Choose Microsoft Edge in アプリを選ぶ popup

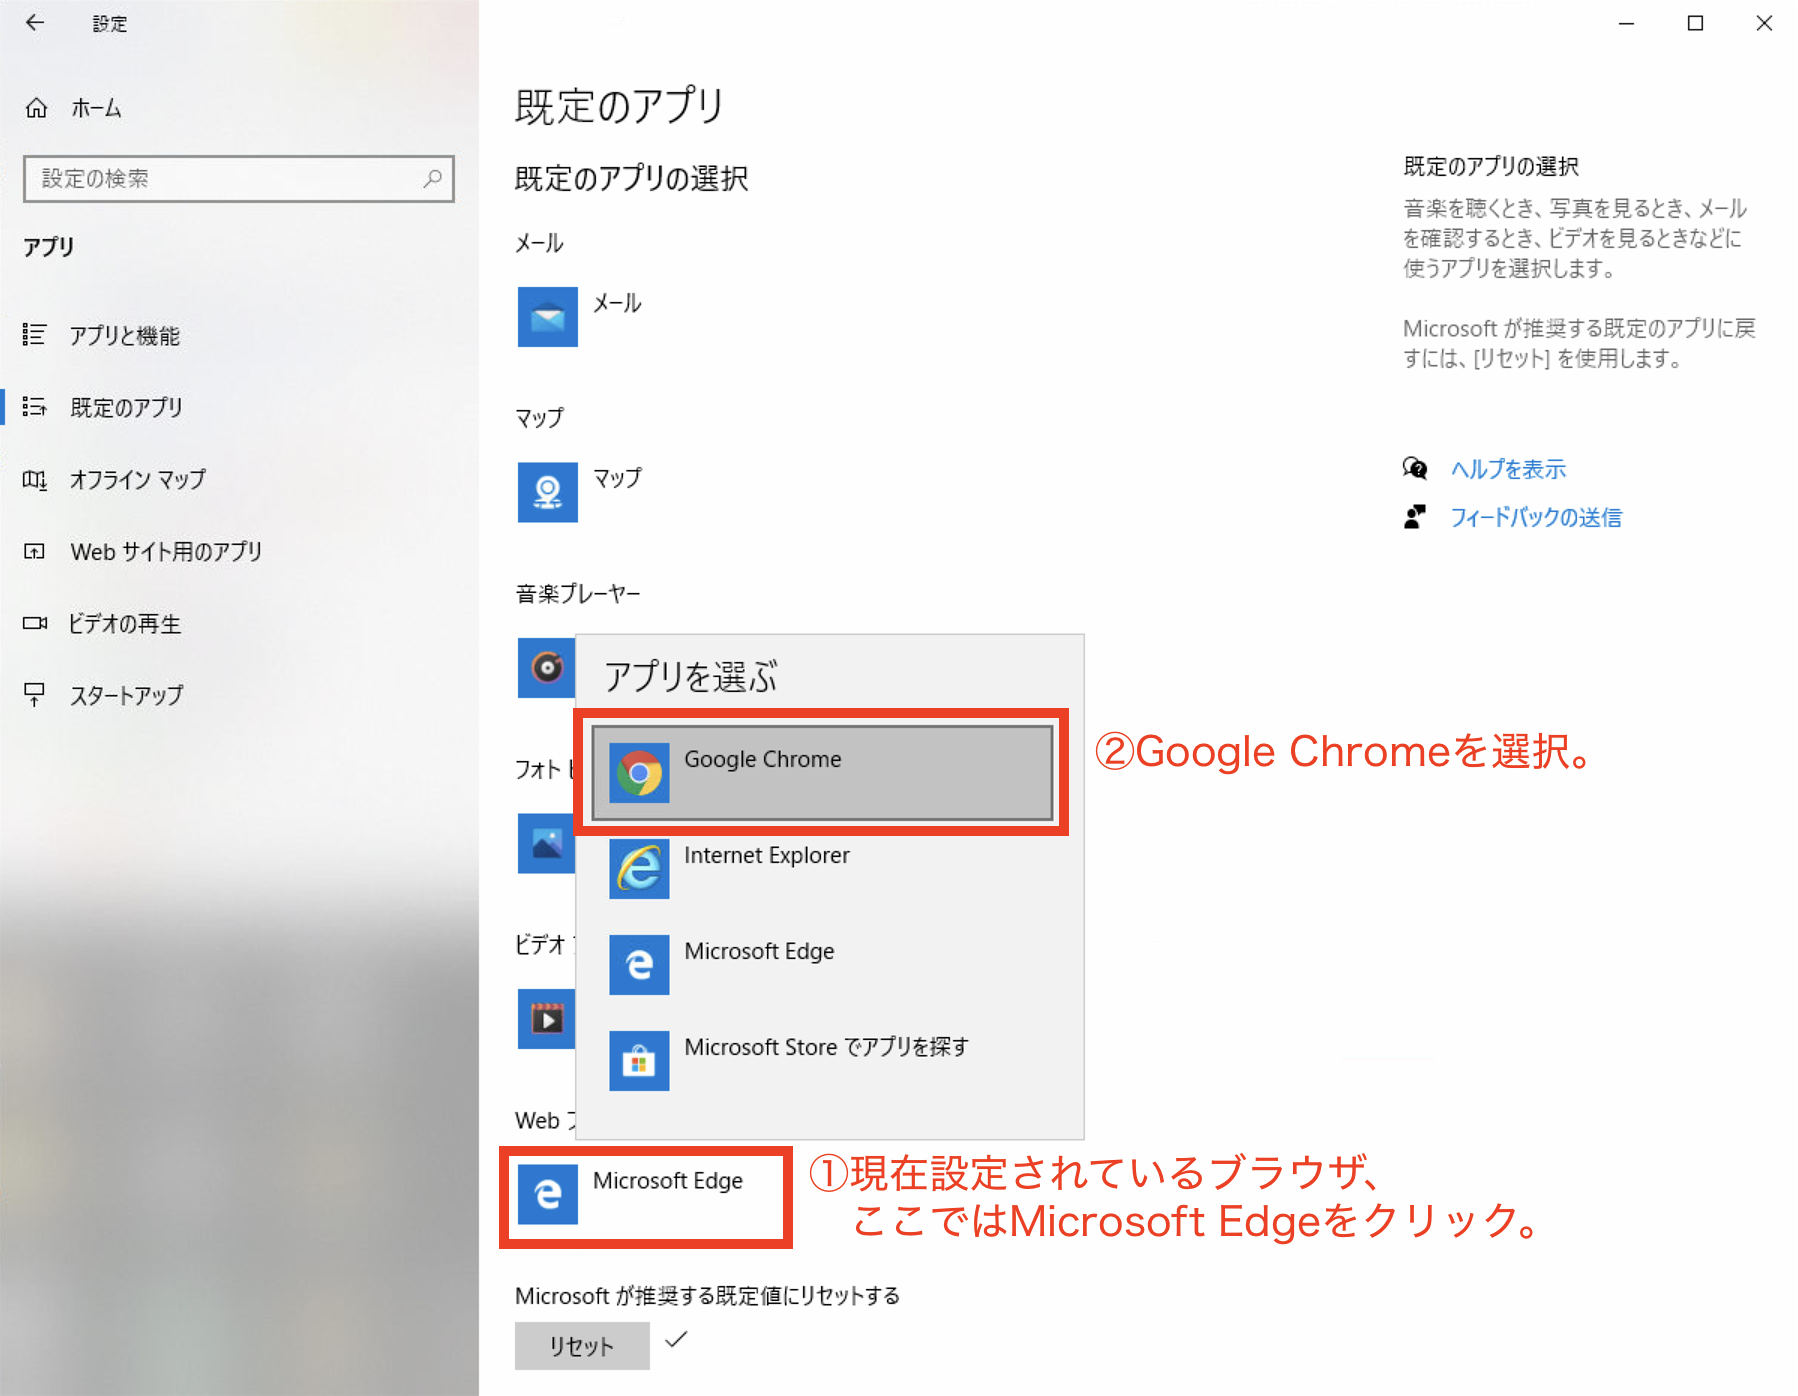coord(822,965)
